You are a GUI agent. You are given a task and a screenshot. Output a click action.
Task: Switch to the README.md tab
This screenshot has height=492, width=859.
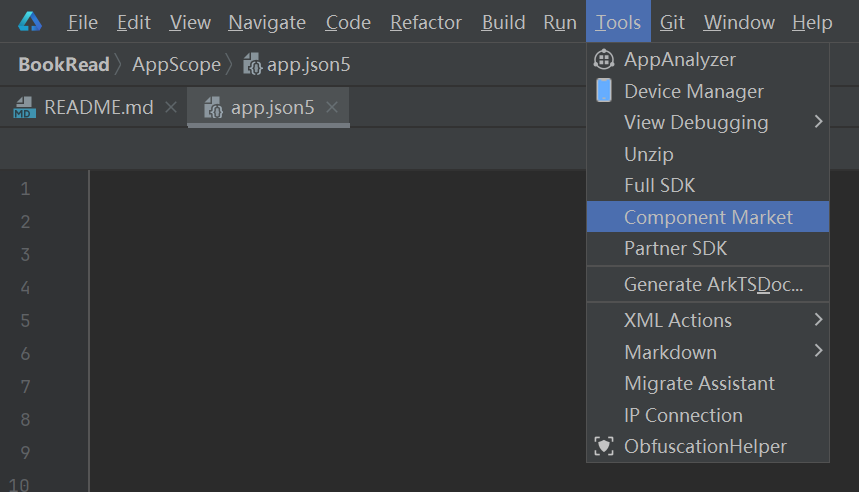[98, 108]
